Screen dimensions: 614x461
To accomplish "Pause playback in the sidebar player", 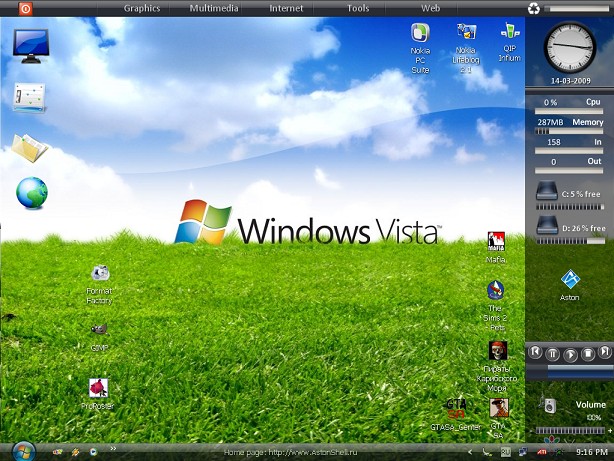I will 553,354.
